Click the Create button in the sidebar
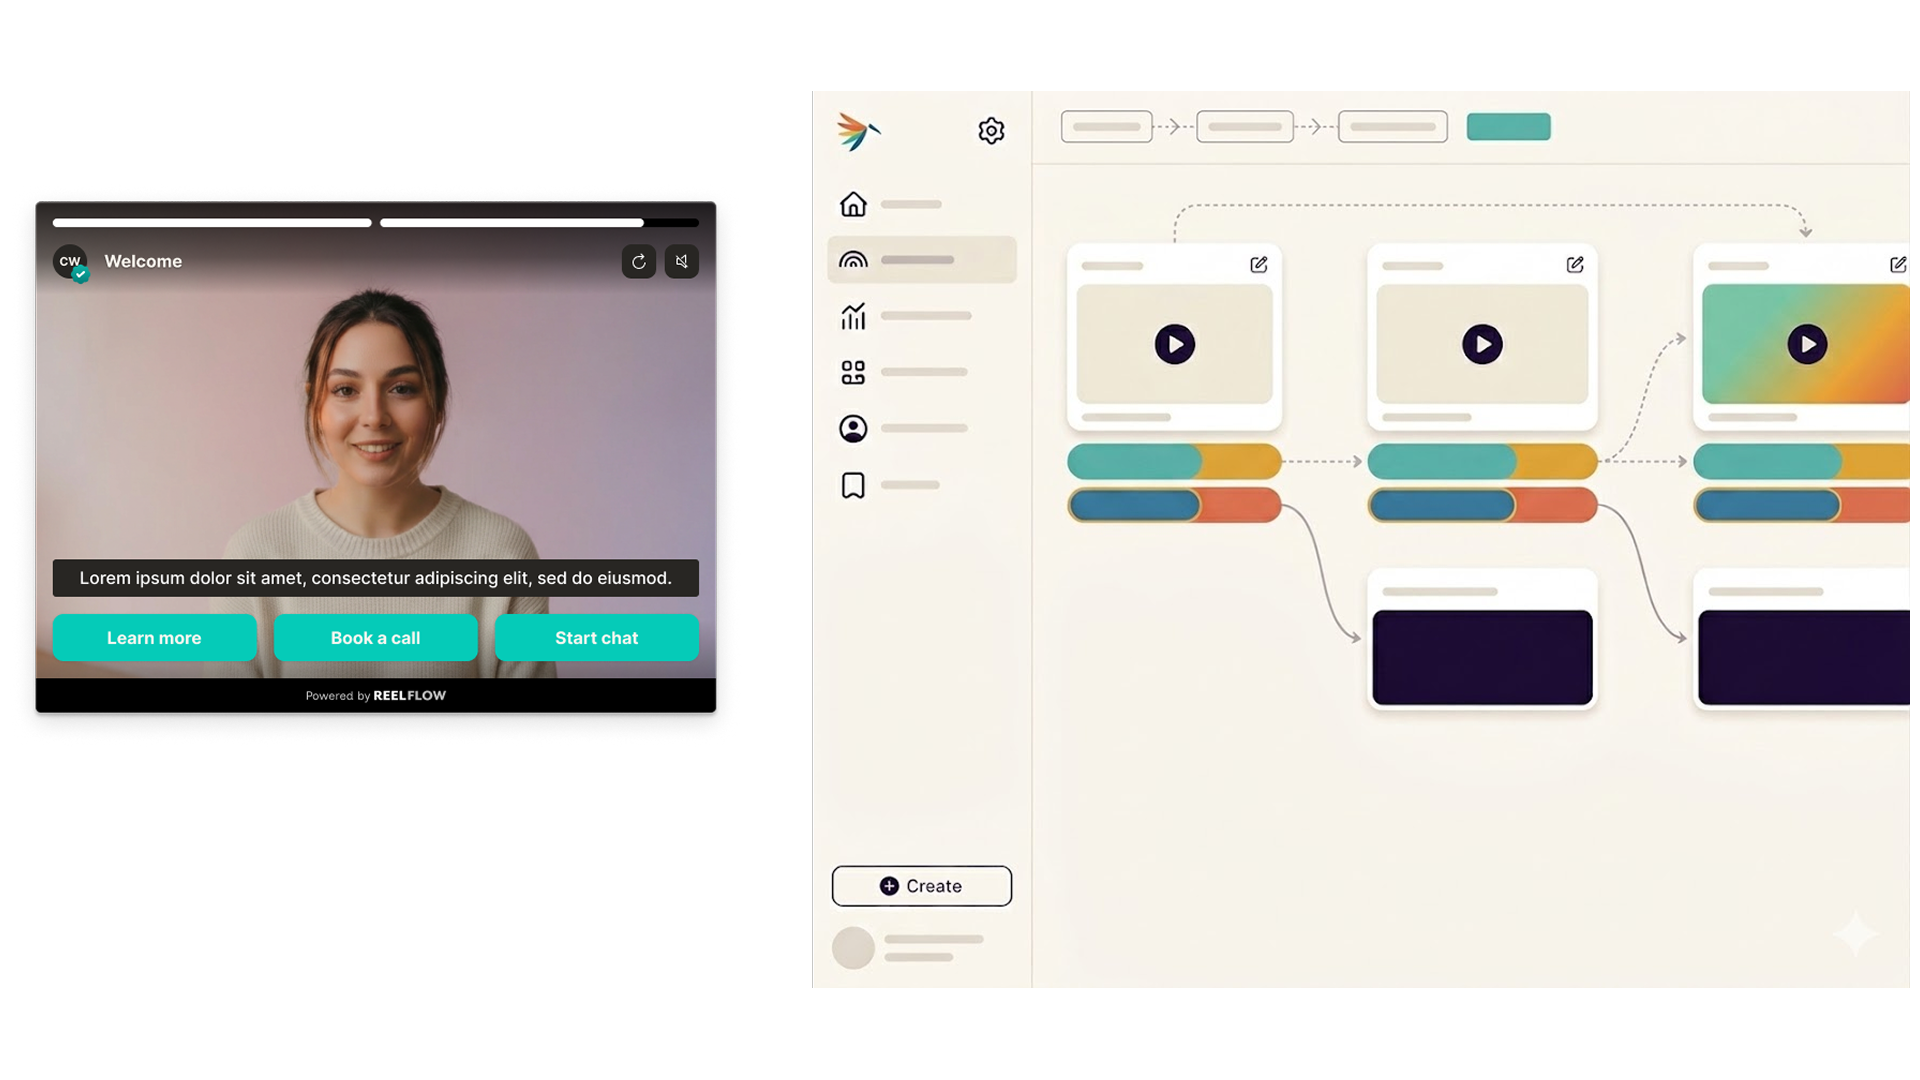This screenshot has width=1920, height=1080. tap(921, 886)
